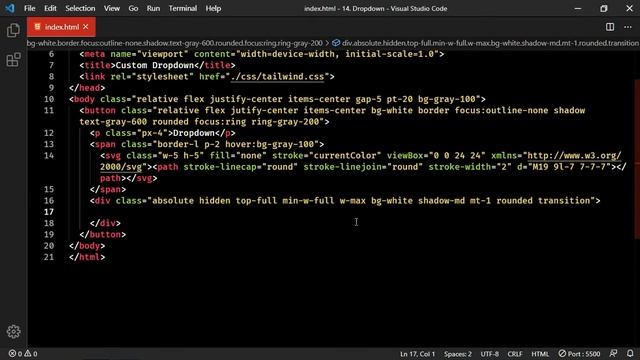
Task: Open feedback icon in status bar
Action: point(613,354)
